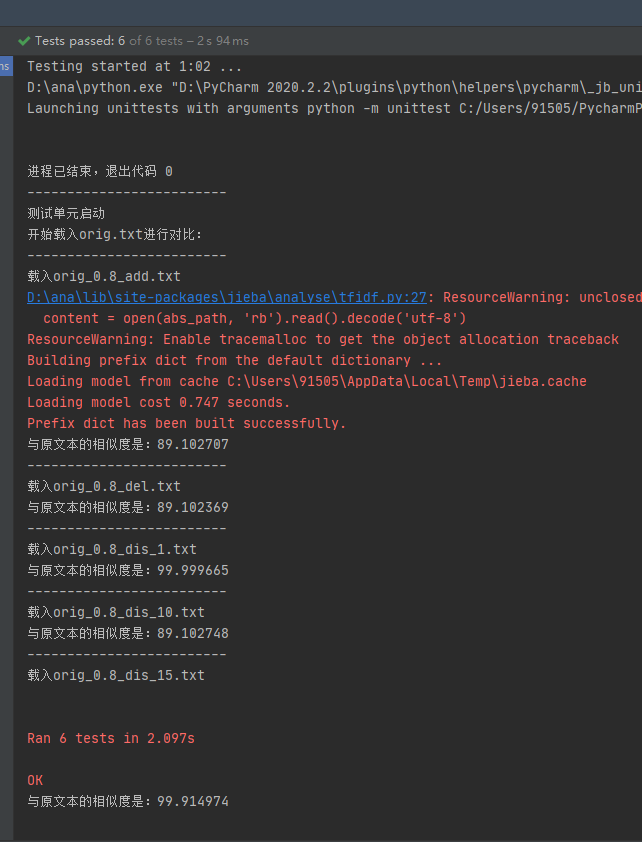Open the tfidf.py:27 file link
The image size is (642, 842).
click(x=227, y=297)
